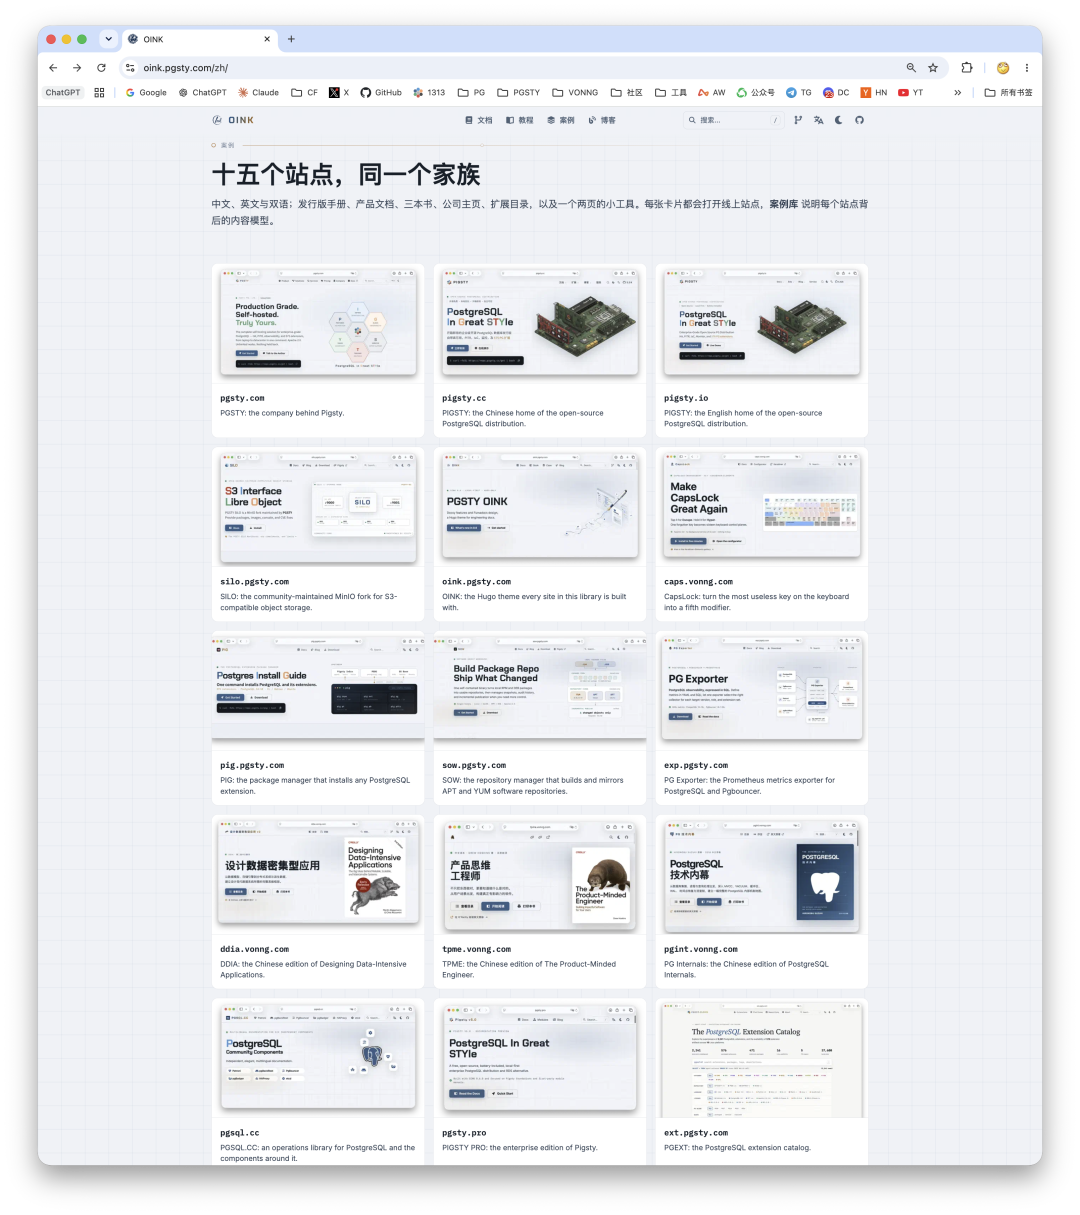
Task: Open the 博客 navigation item
Action: coord(602,120)
